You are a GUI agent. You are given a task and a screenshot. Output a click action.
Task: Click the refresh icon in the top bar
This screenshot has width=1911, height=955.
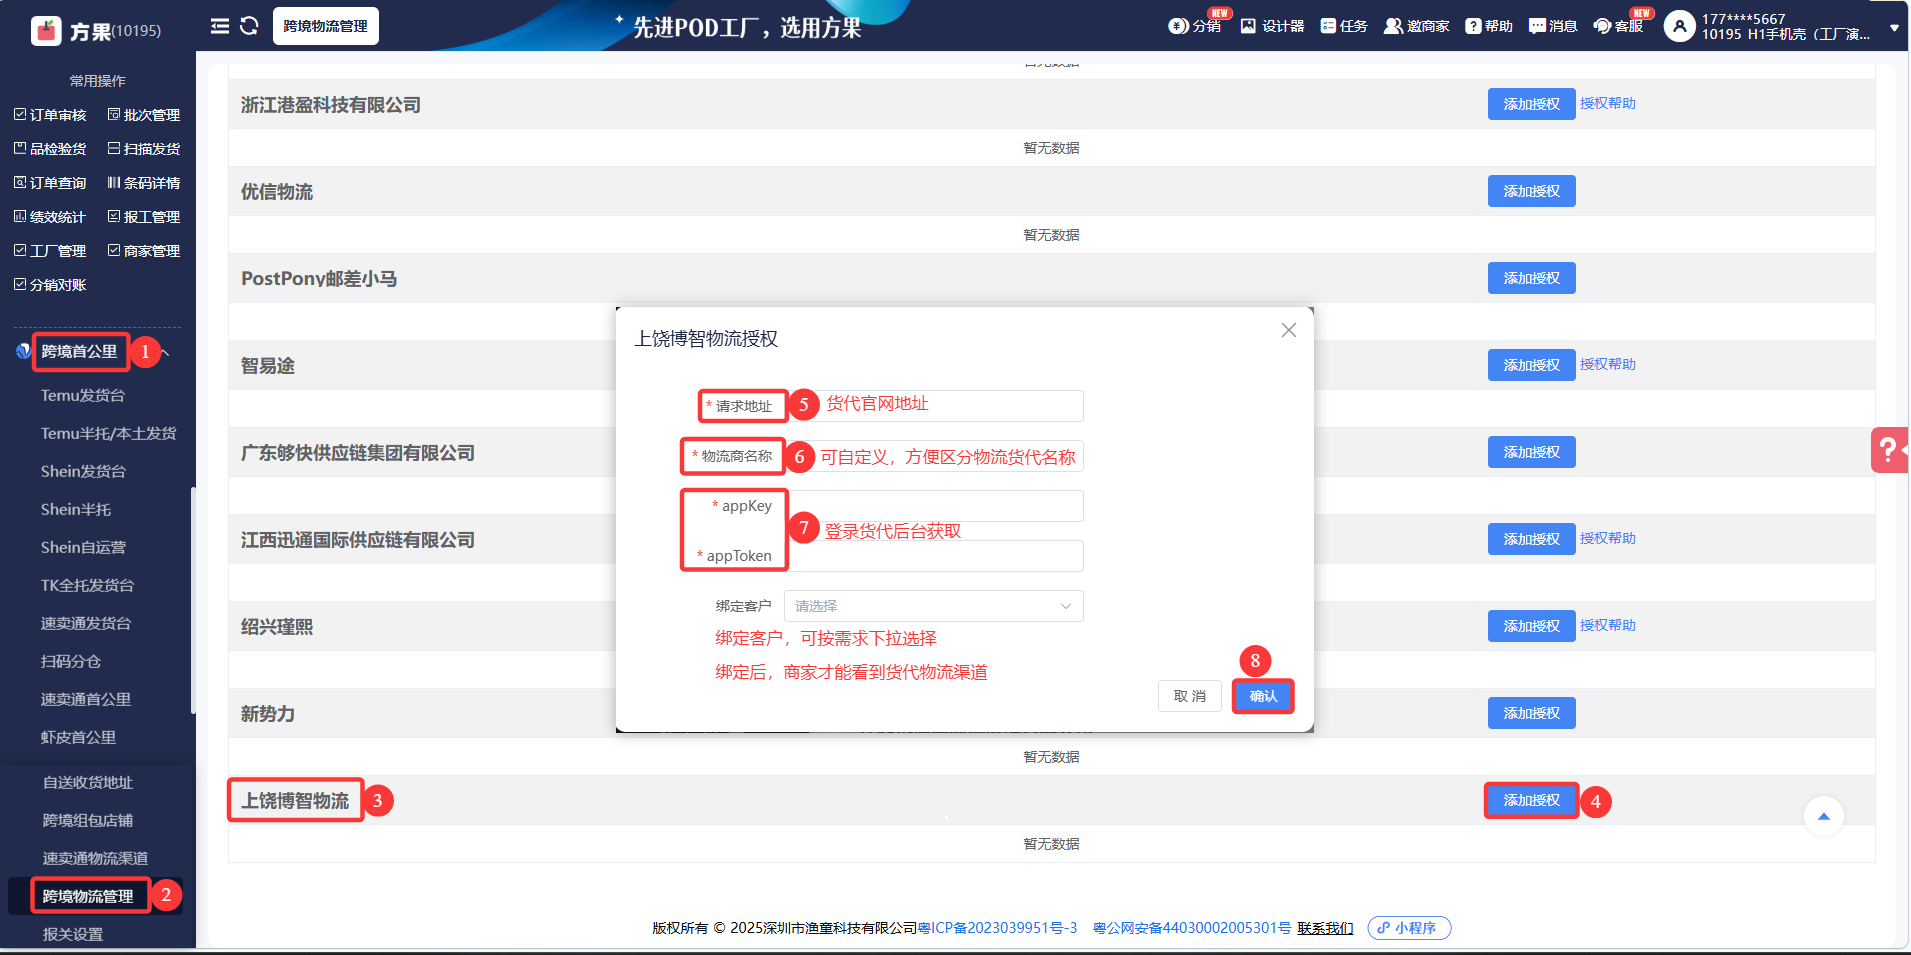(250, 26)
